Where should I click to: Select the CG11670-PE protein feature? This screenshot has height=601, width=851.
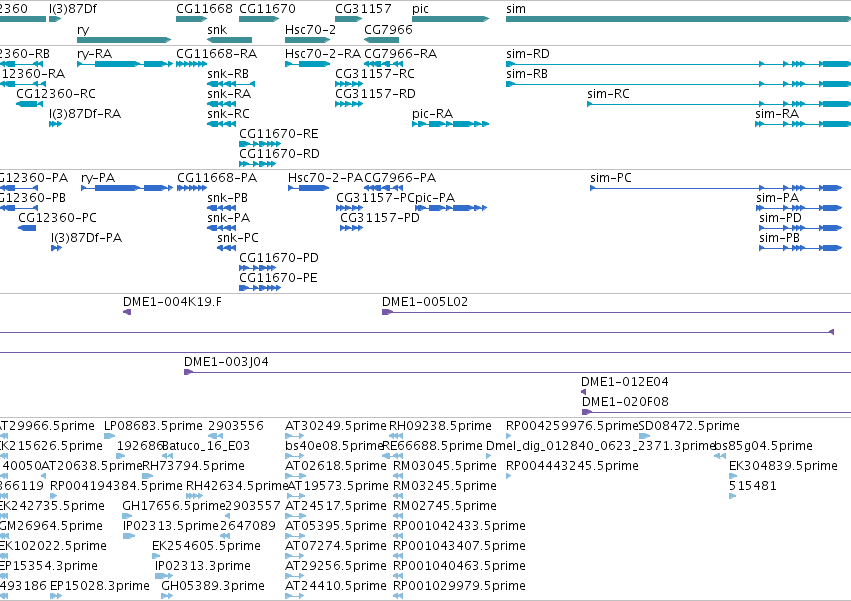(260, 288)
